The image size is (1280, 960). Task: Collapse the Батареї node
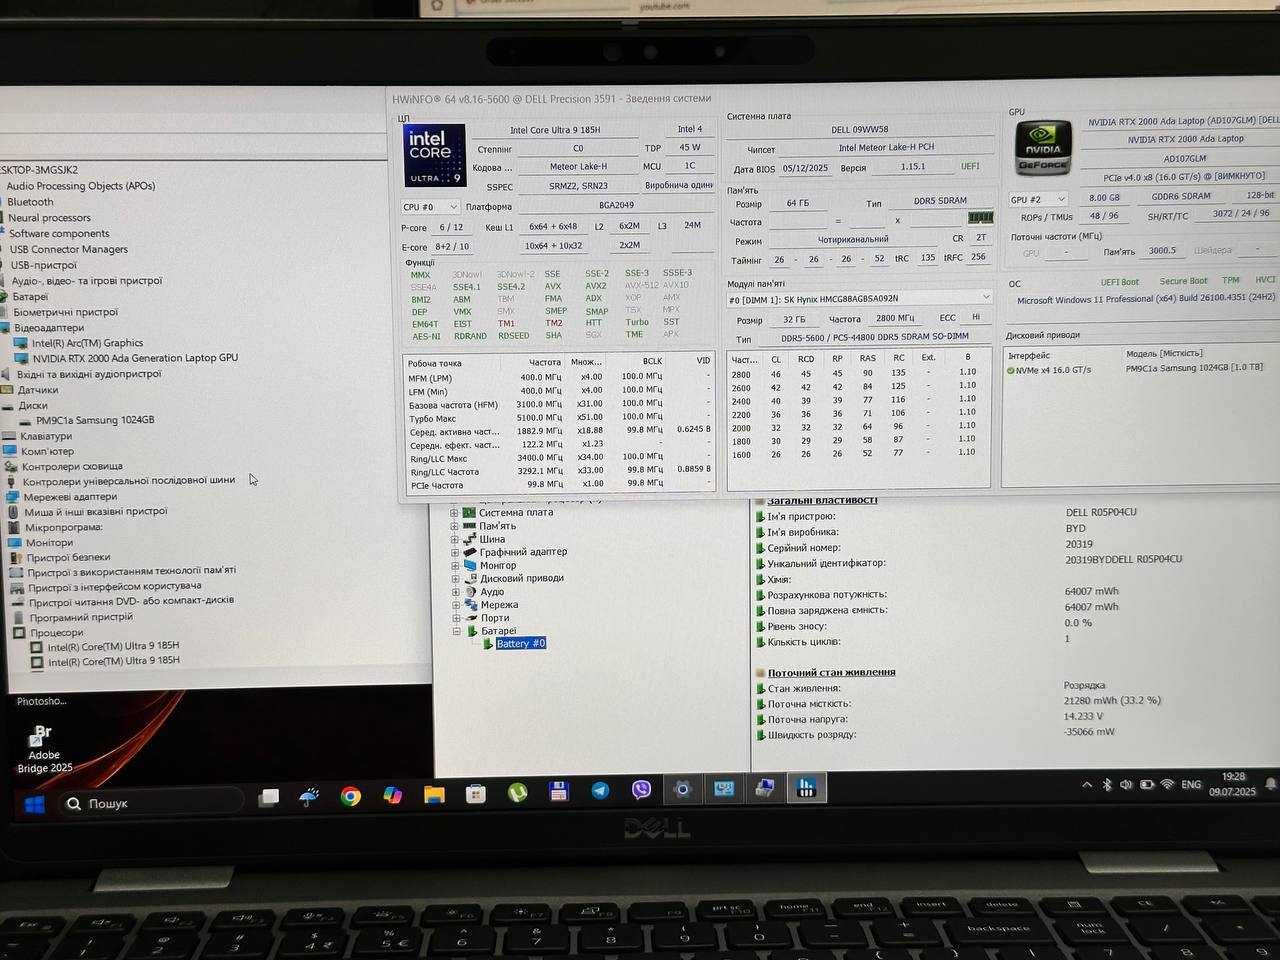pos(456,631)
